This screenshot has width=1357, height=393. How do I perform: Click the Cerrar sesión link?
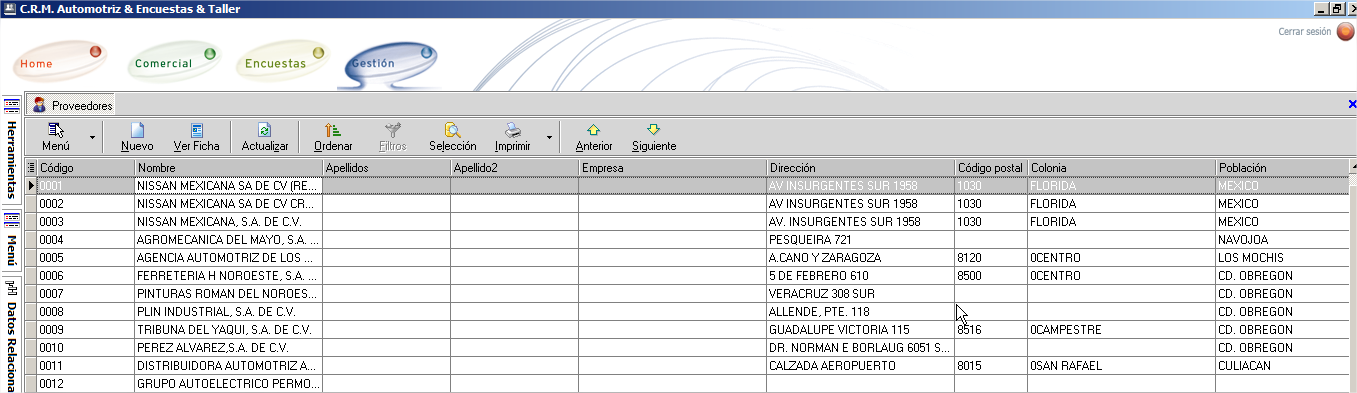1304,32
